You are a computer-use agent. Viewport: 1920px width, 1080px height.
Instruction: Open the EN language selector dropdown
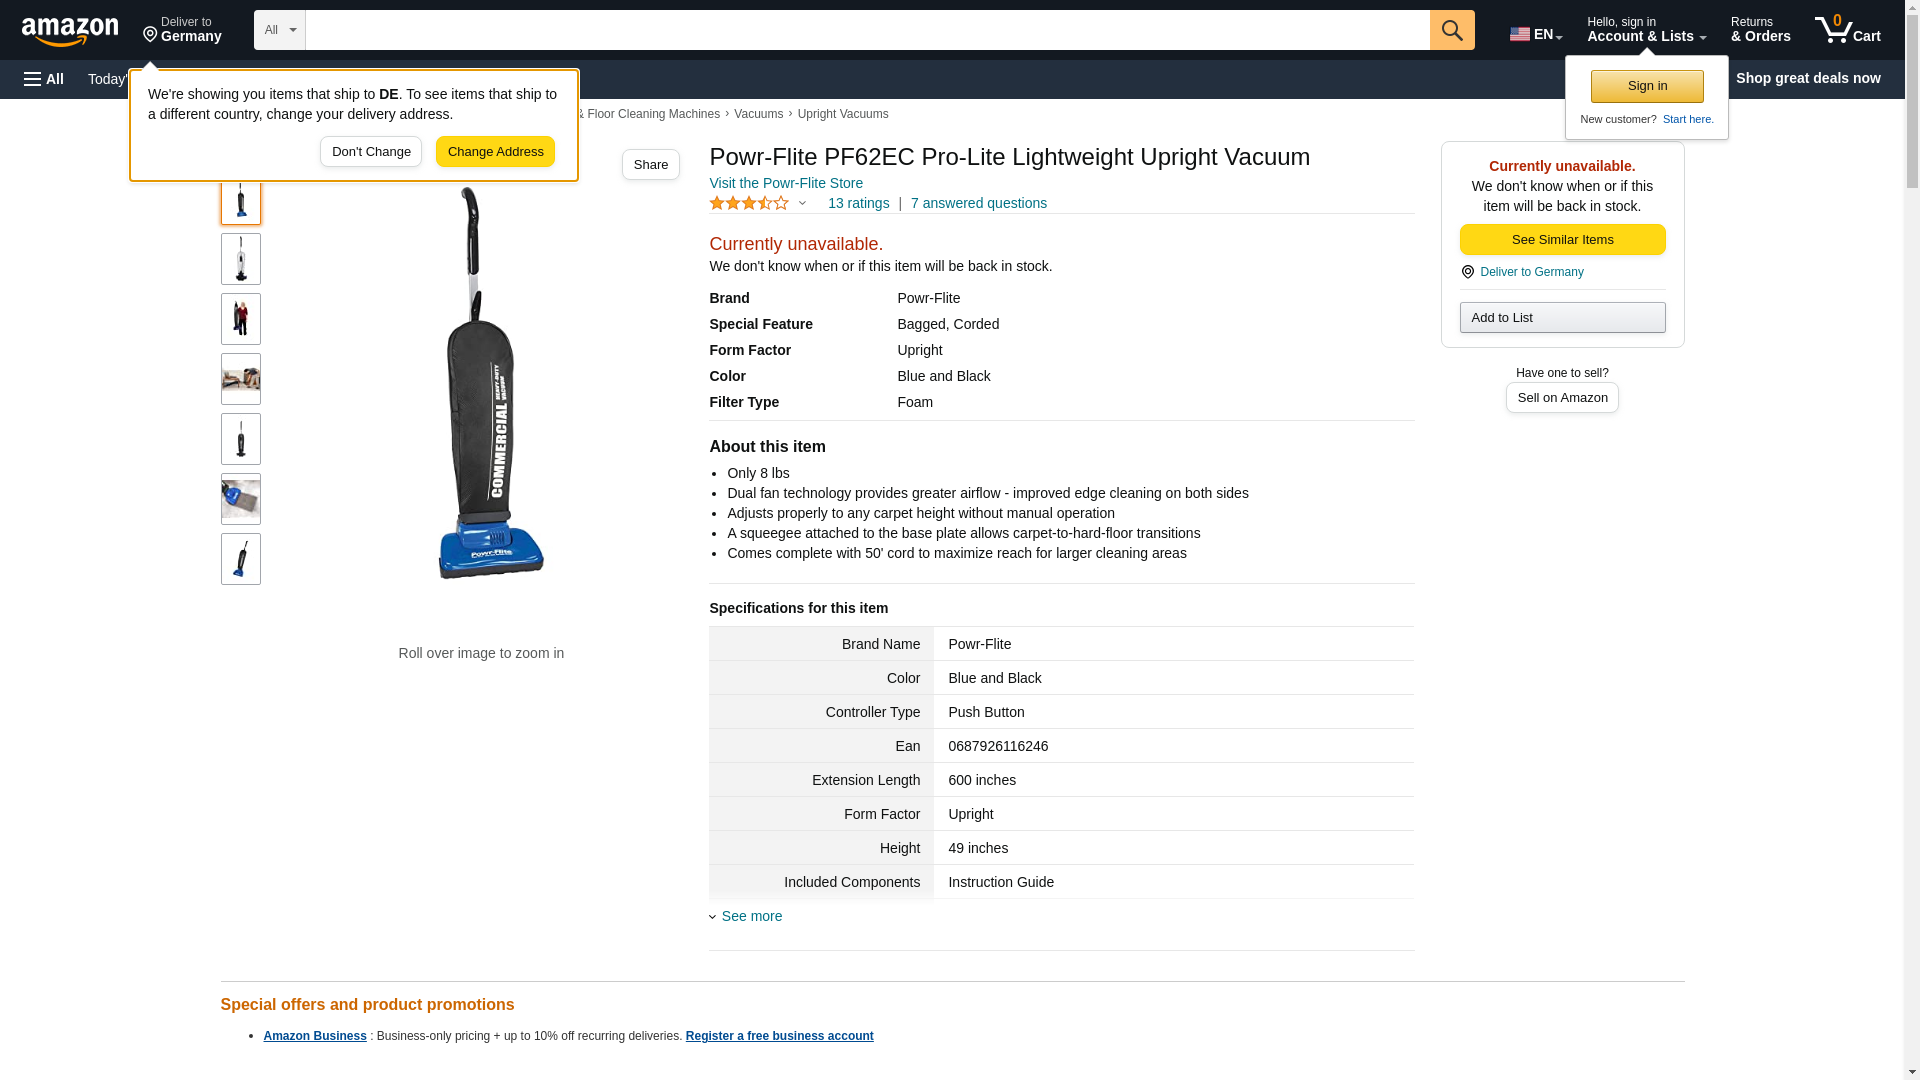point(1536,34)
